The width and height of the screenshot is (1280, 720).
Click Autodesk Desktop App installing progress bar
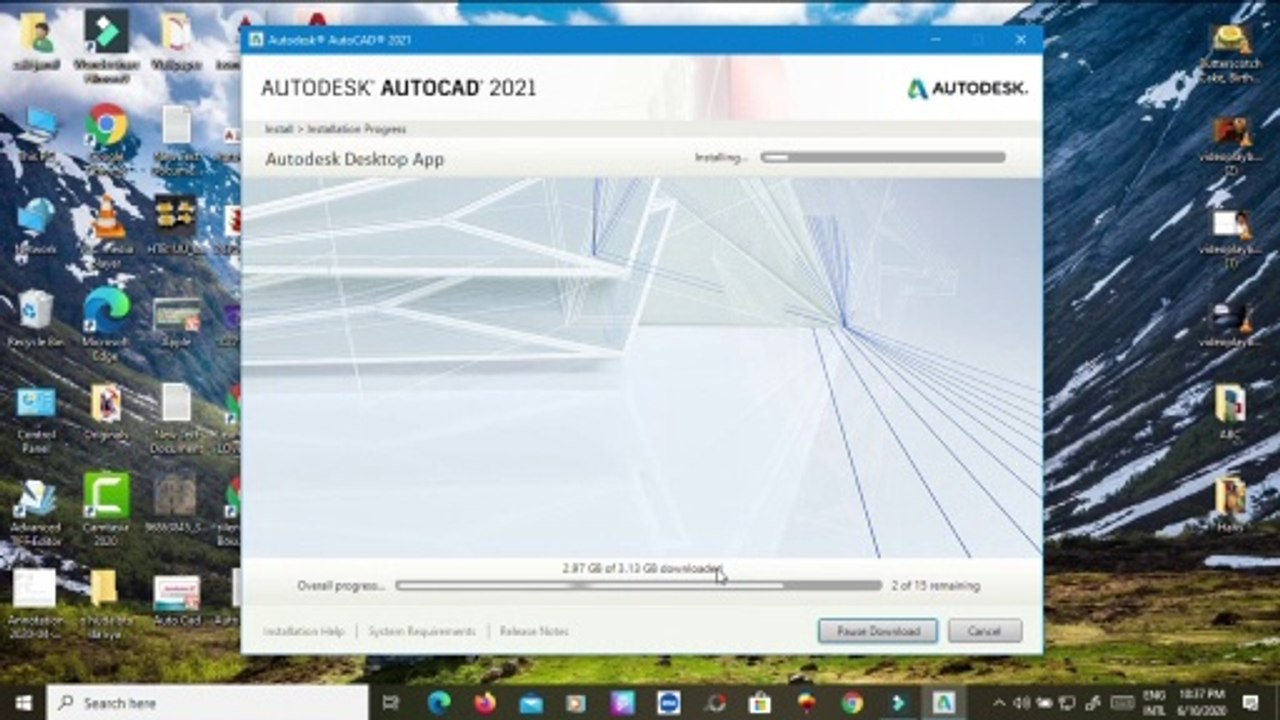[x=883, y=157]
